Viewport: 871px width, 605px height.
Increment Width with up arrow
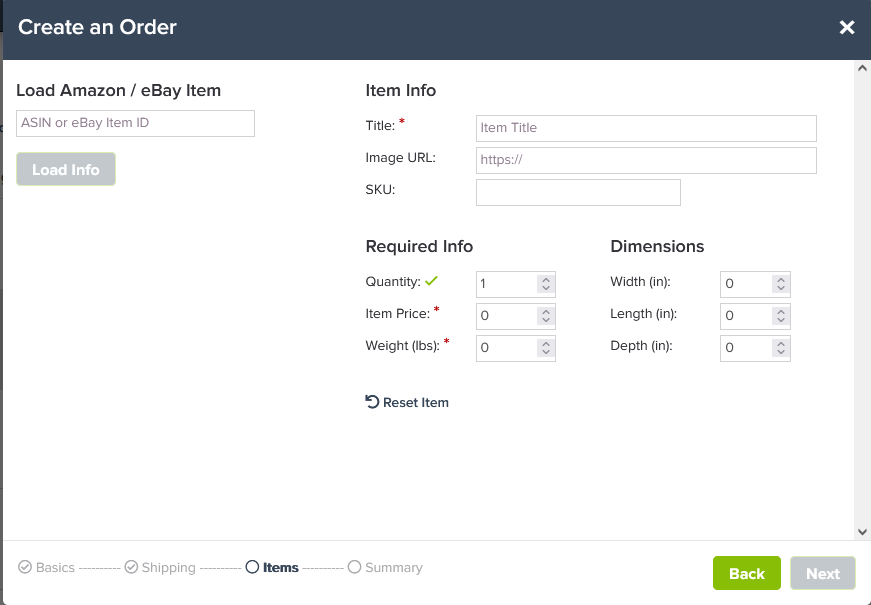pyautogui.click(x=781, y=280)
